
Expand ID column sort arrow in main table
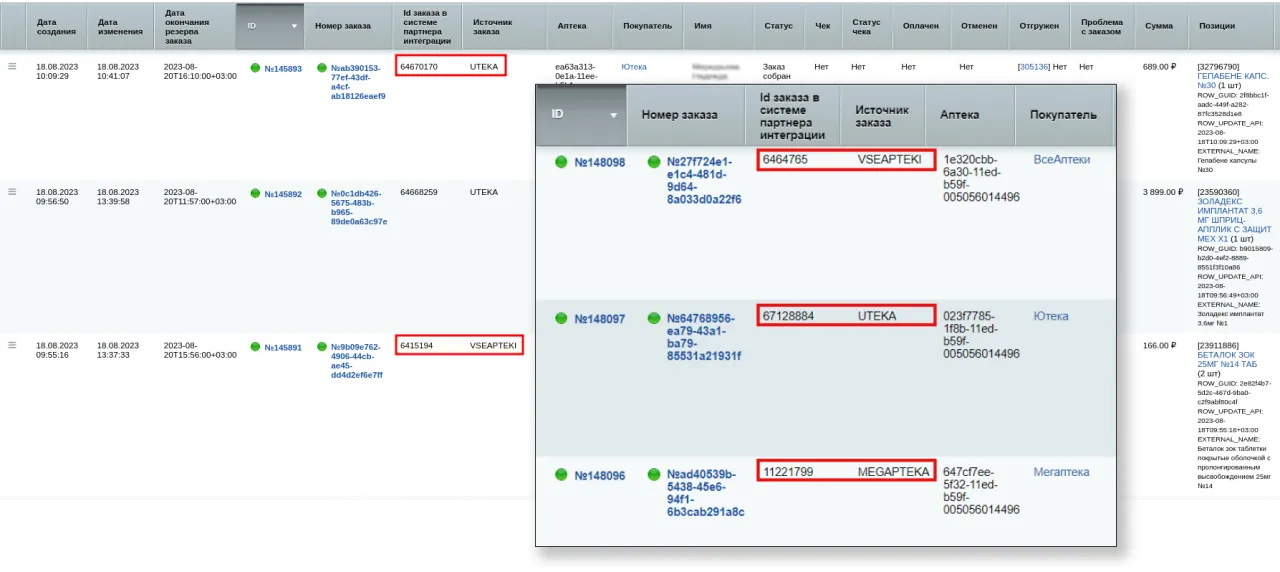(293, 26)
